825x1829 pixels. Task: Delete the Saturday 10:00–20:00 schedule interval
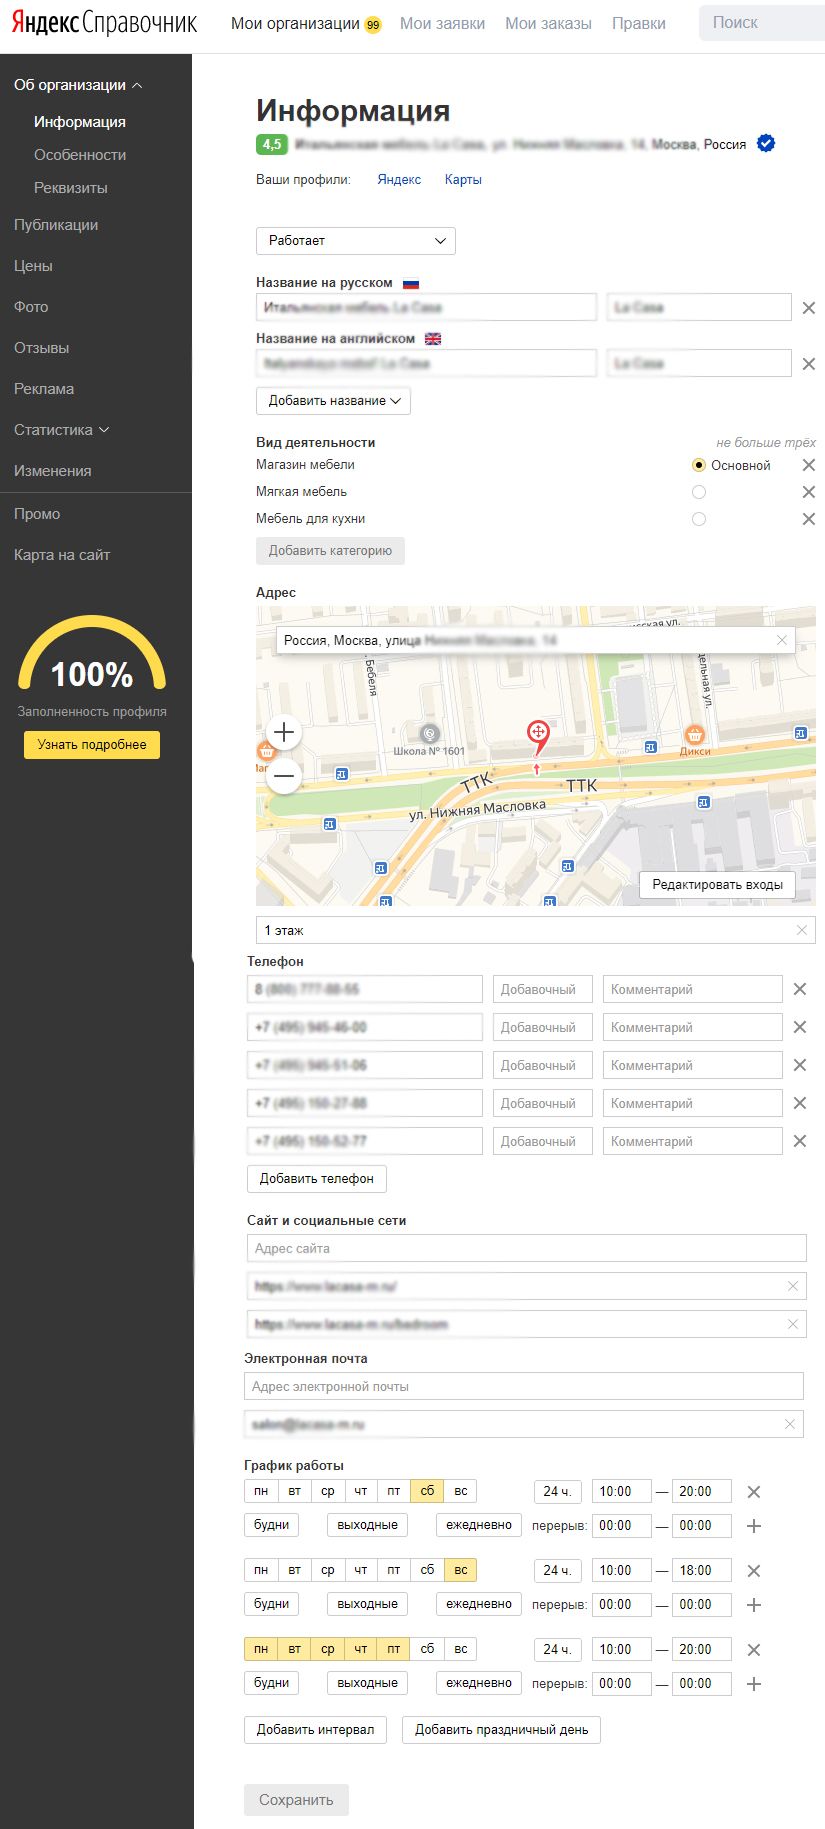coord(754,1492)
